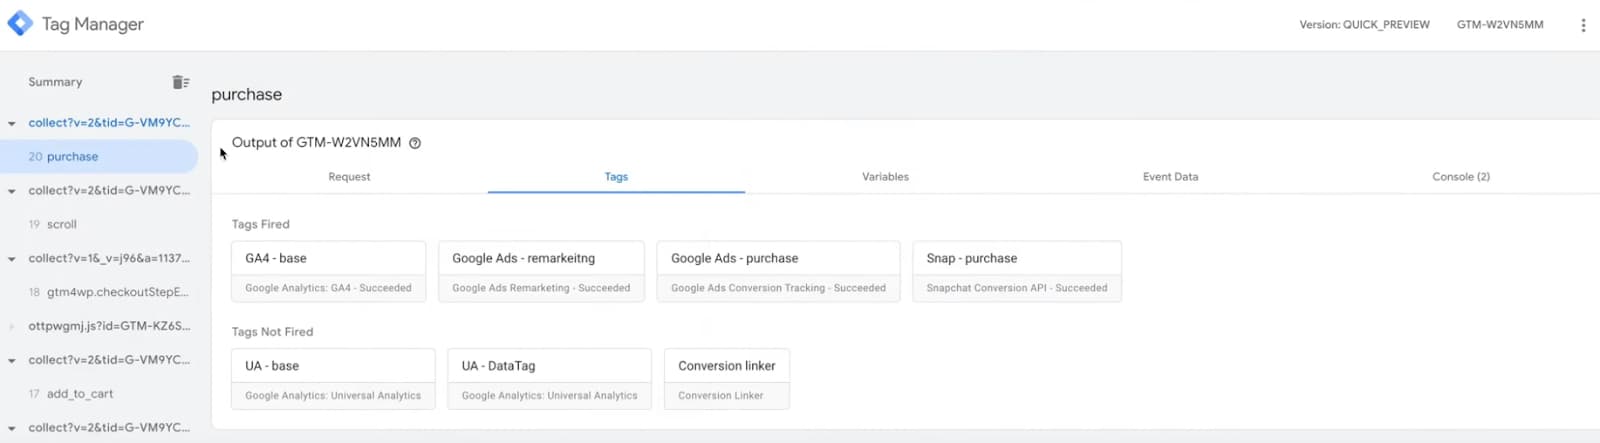
Task: Click the Tag Manager logo icon
Action: [20, 23]
